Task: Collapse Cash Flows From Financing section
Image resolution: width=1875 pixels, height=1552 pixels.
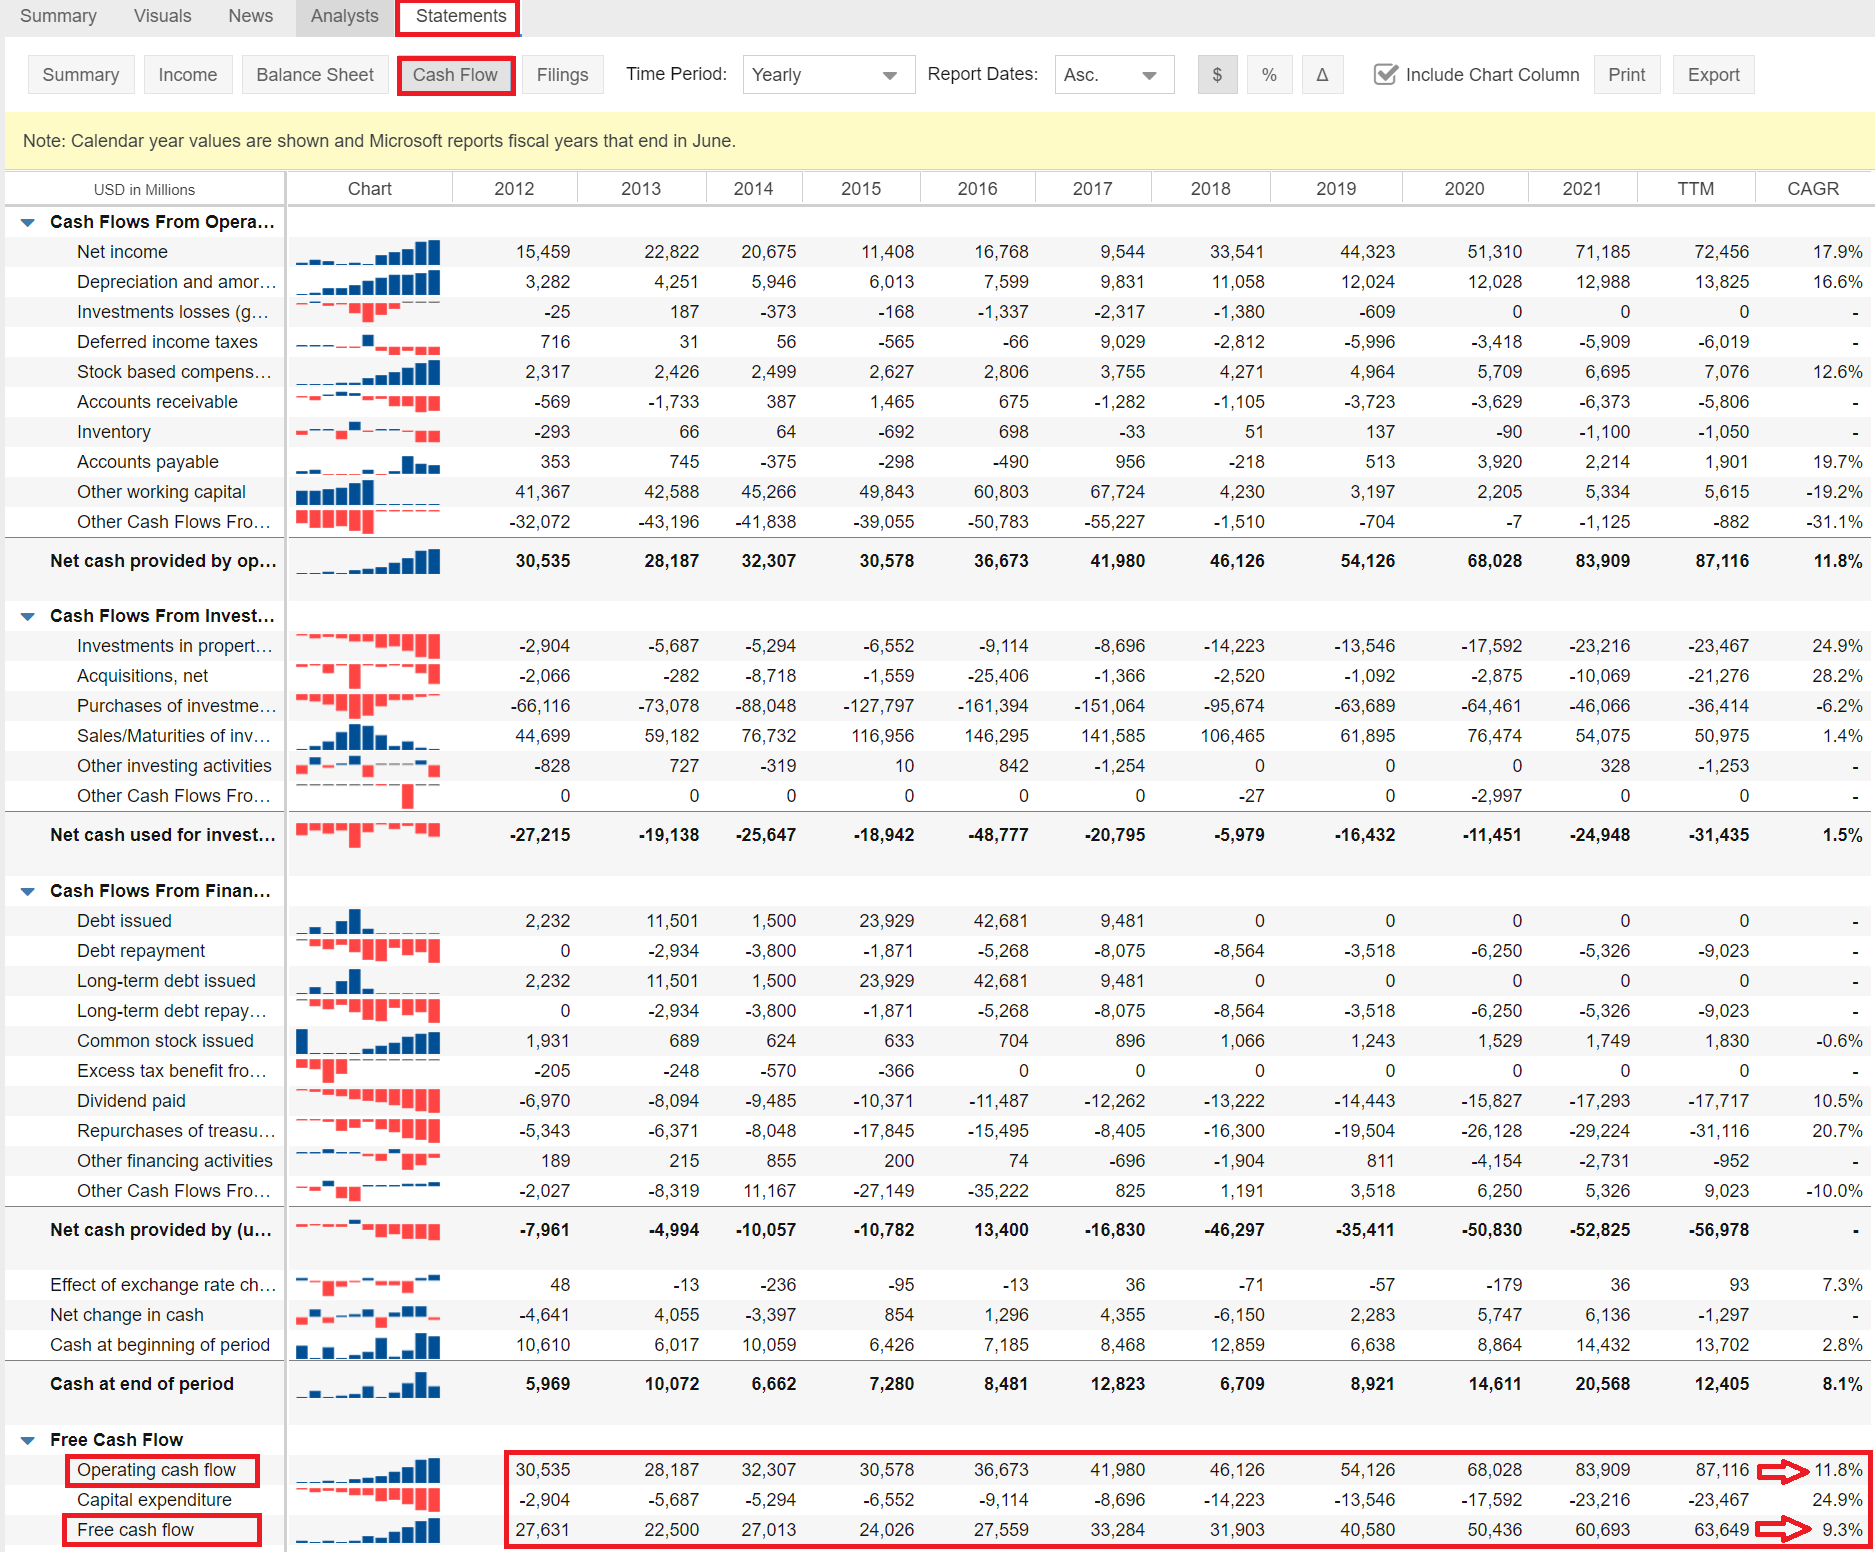Action: pyautogui.click(x=28, y=891)
